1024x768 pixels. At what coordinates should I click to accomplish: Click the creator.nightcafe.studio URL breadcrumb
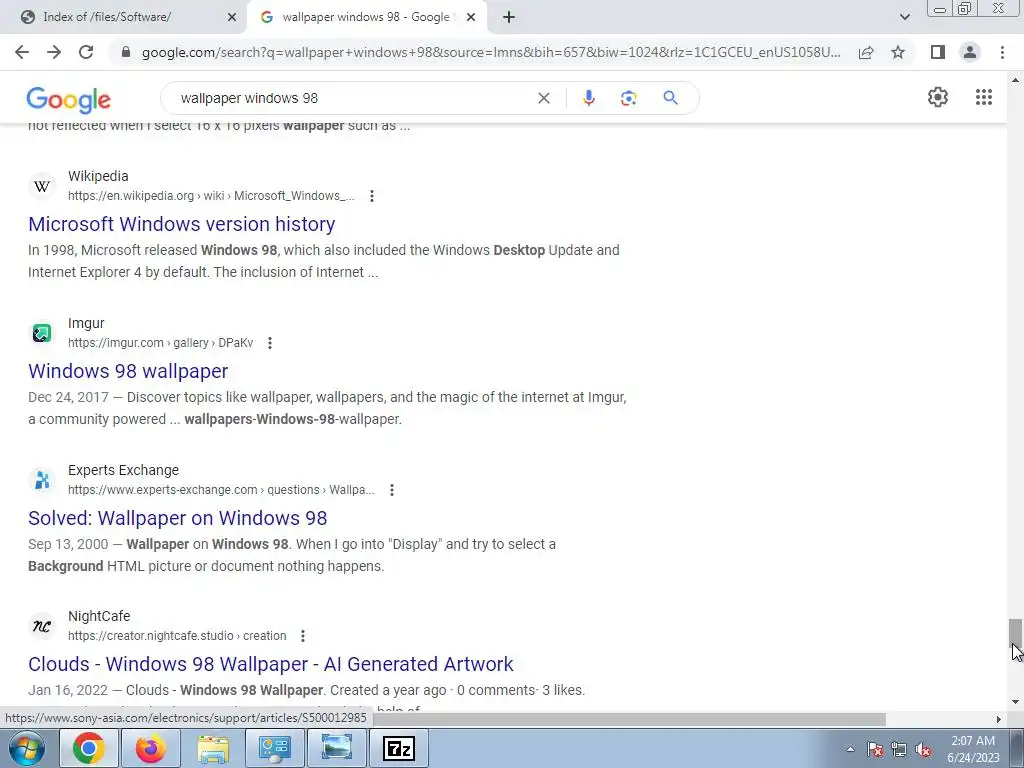[x=177, y=636]
